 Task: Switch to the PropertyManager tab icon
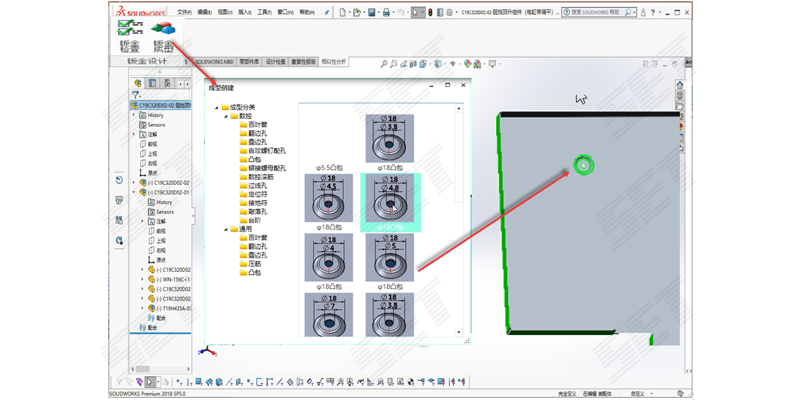[152, 83]
